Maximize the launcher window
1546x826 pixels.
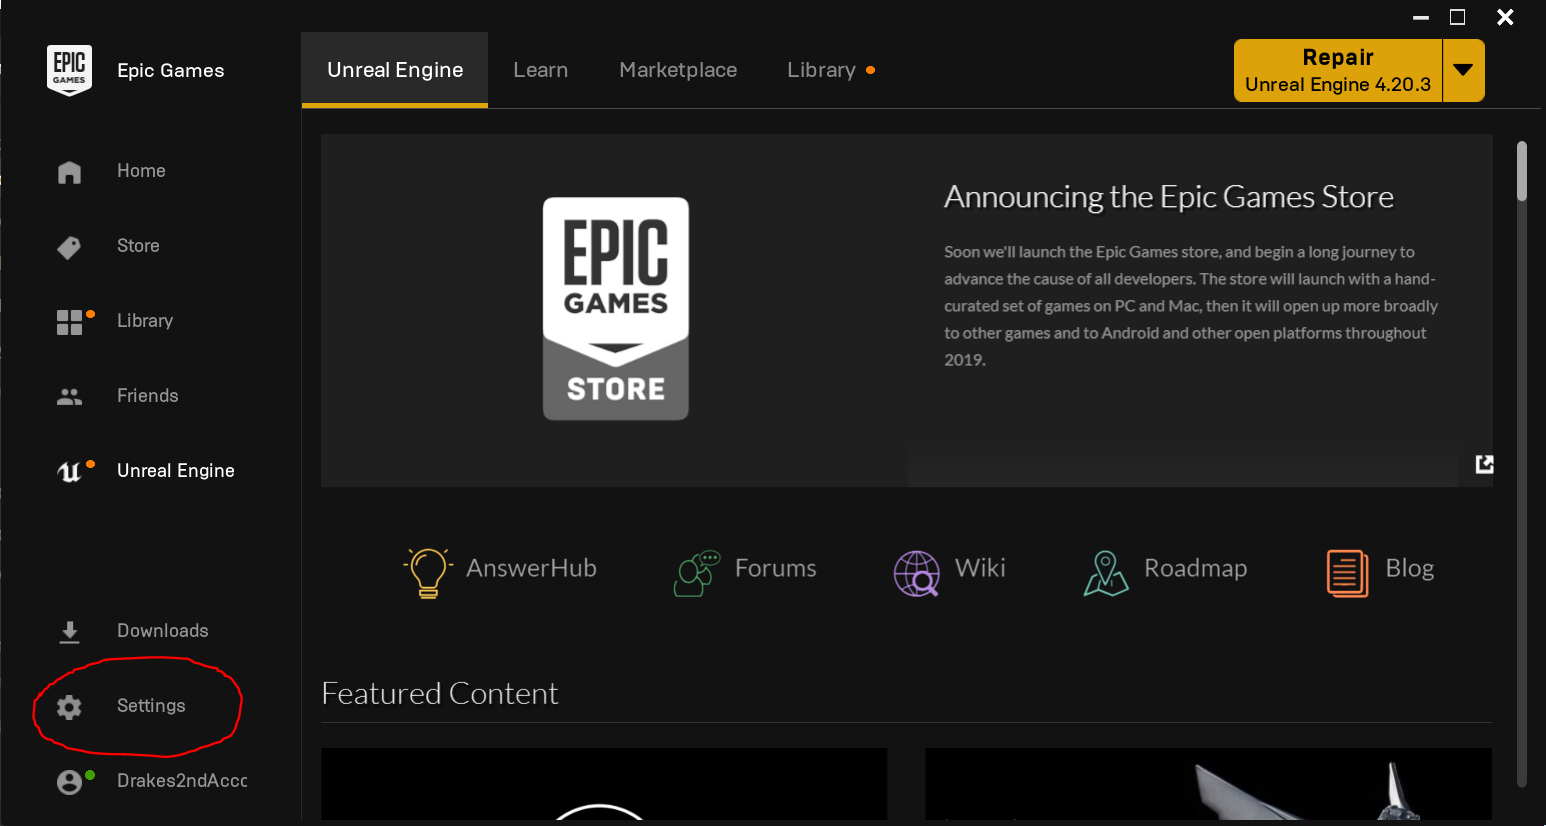pyautogui.click(x=1458, y=17)
